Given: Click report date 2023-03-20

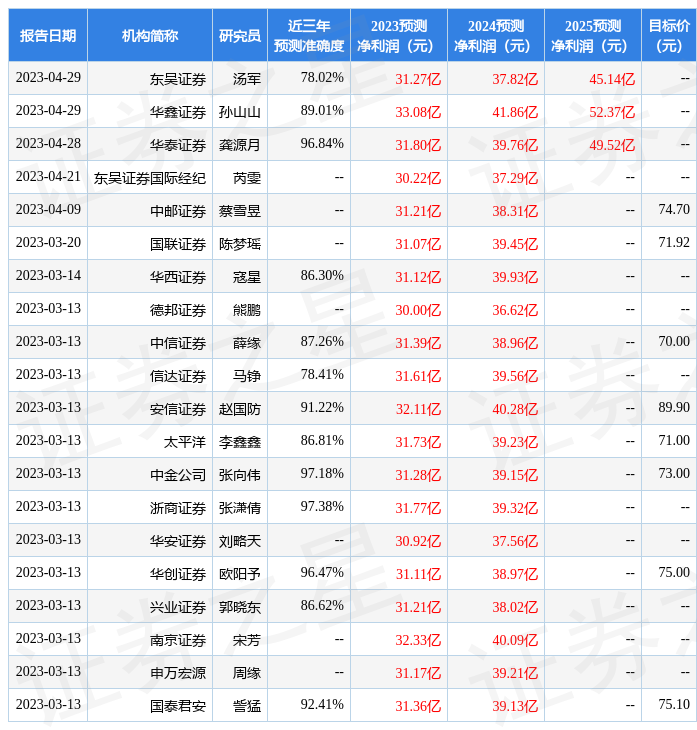Looking at the screenshot, I should click(48, 243).
